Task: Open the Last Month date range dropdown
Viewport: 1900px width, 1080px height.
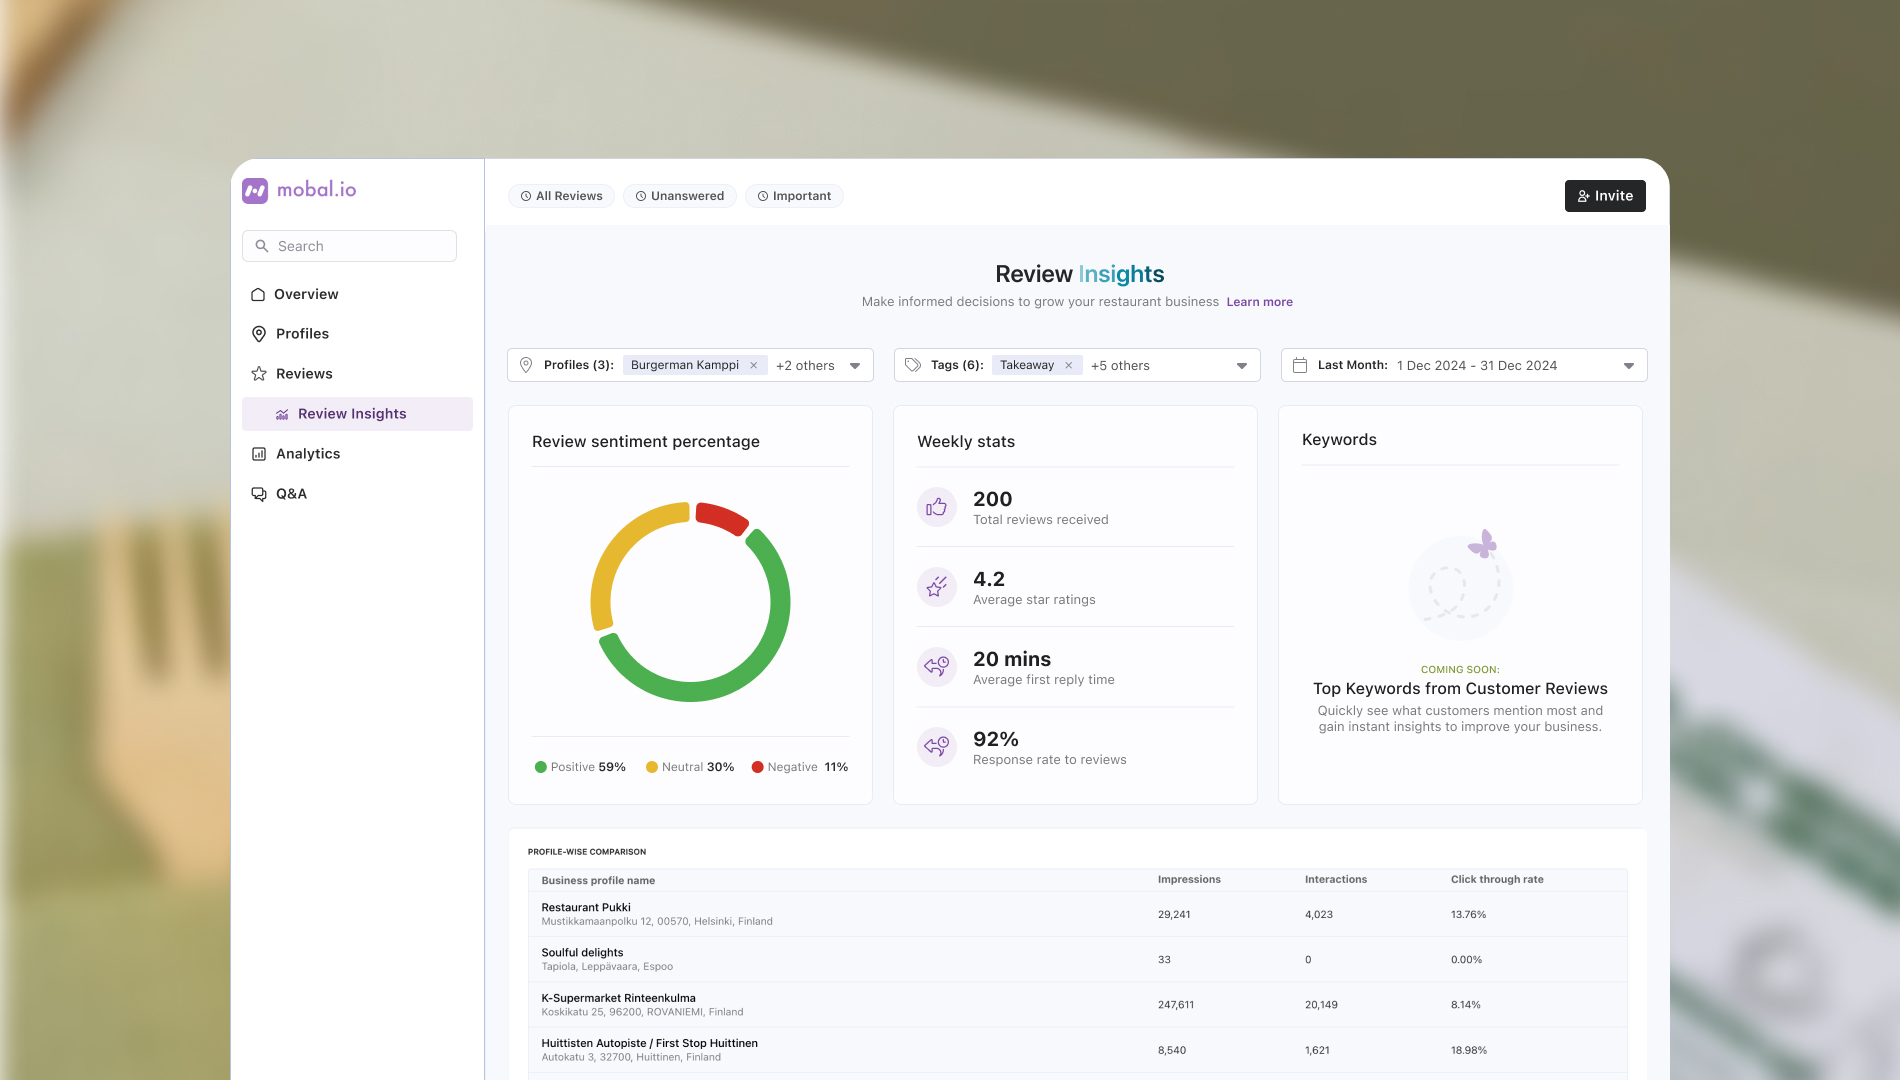Action: tap(1629, 366)
